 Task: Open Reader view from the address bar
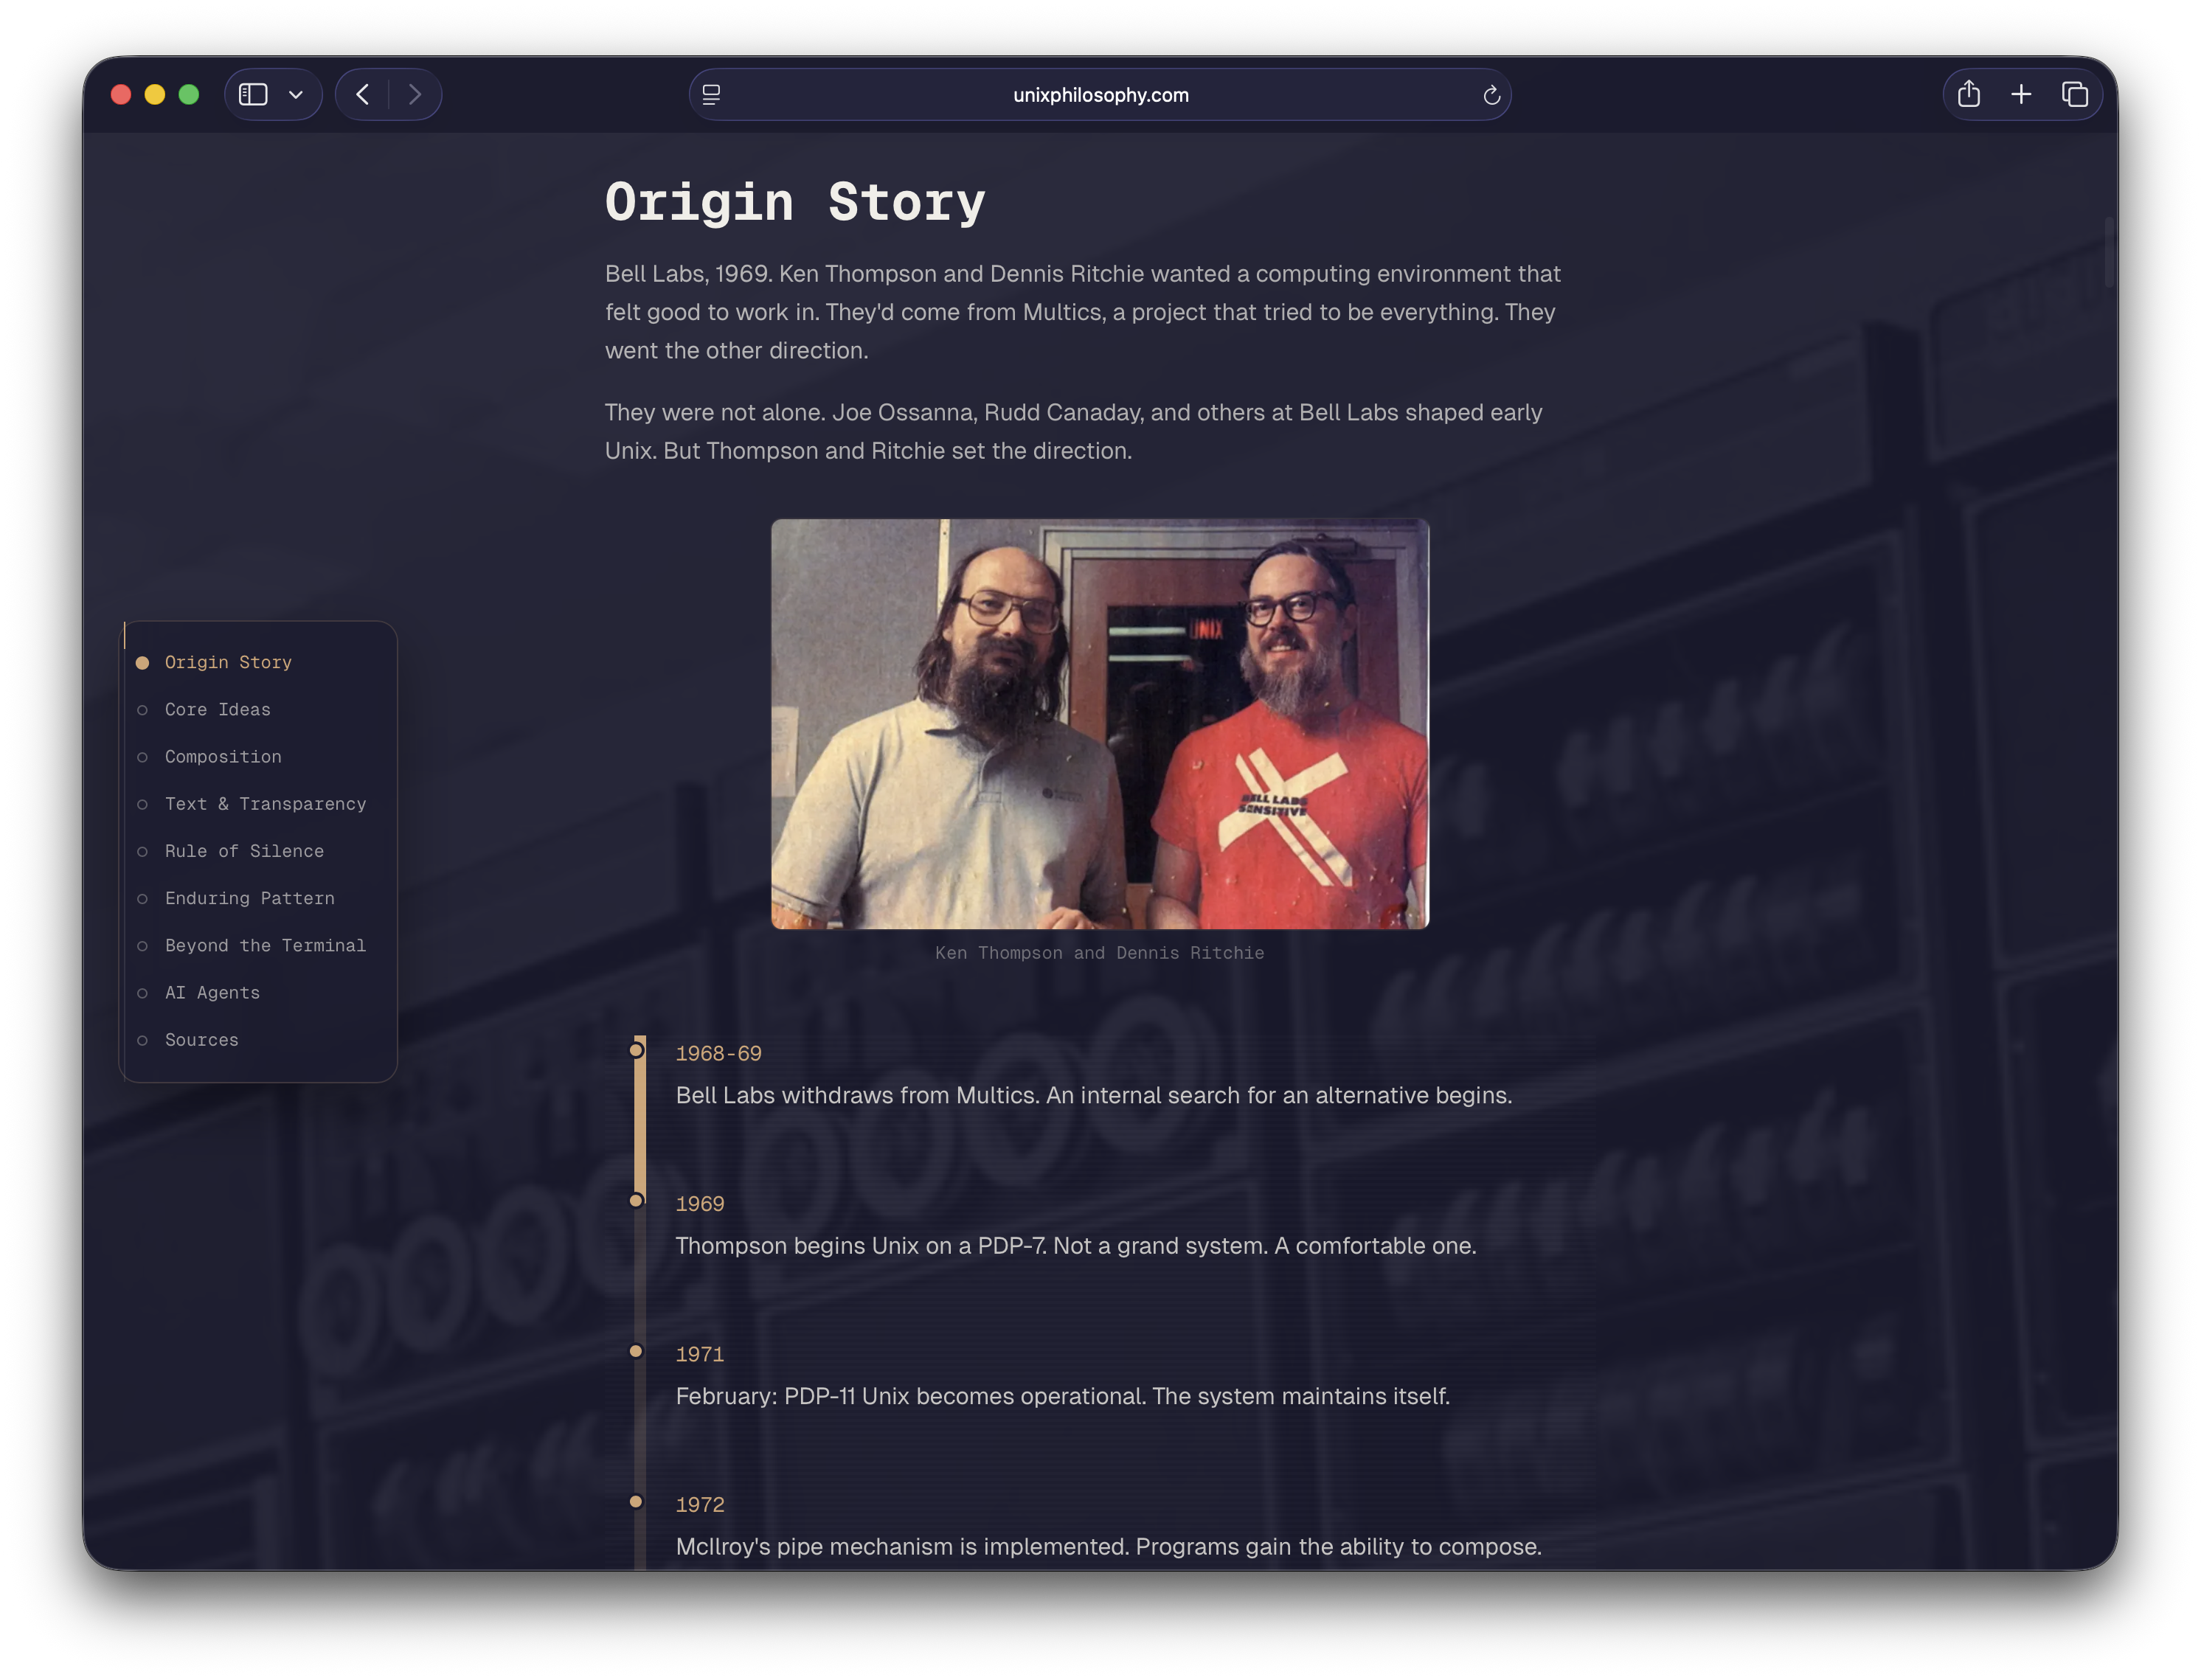coord(711,94)
